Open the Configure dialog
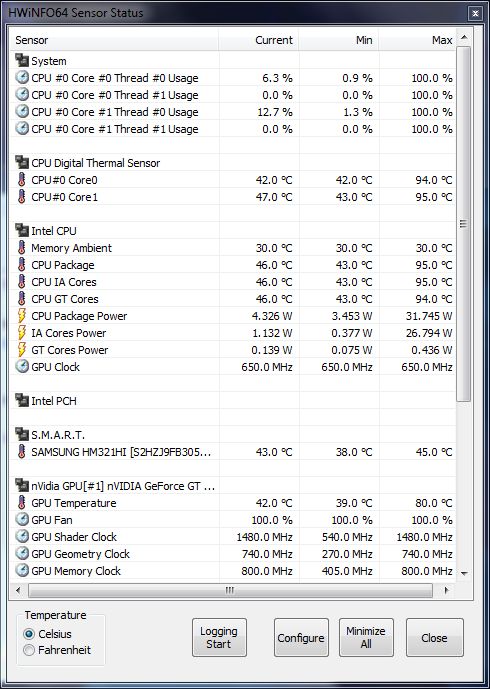Screen dimensions: 490x689 point(301,638)
